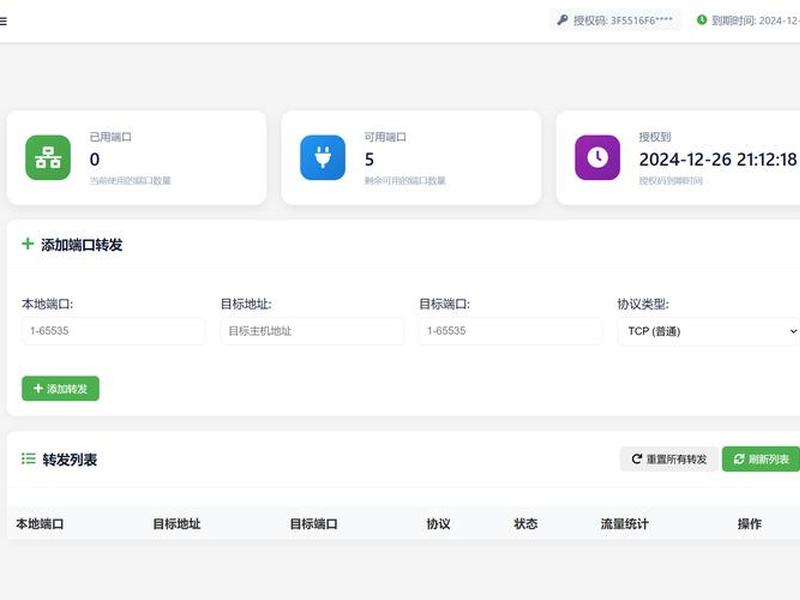
Task: Click the 目标端口 table column header
Action: (314, 524)
